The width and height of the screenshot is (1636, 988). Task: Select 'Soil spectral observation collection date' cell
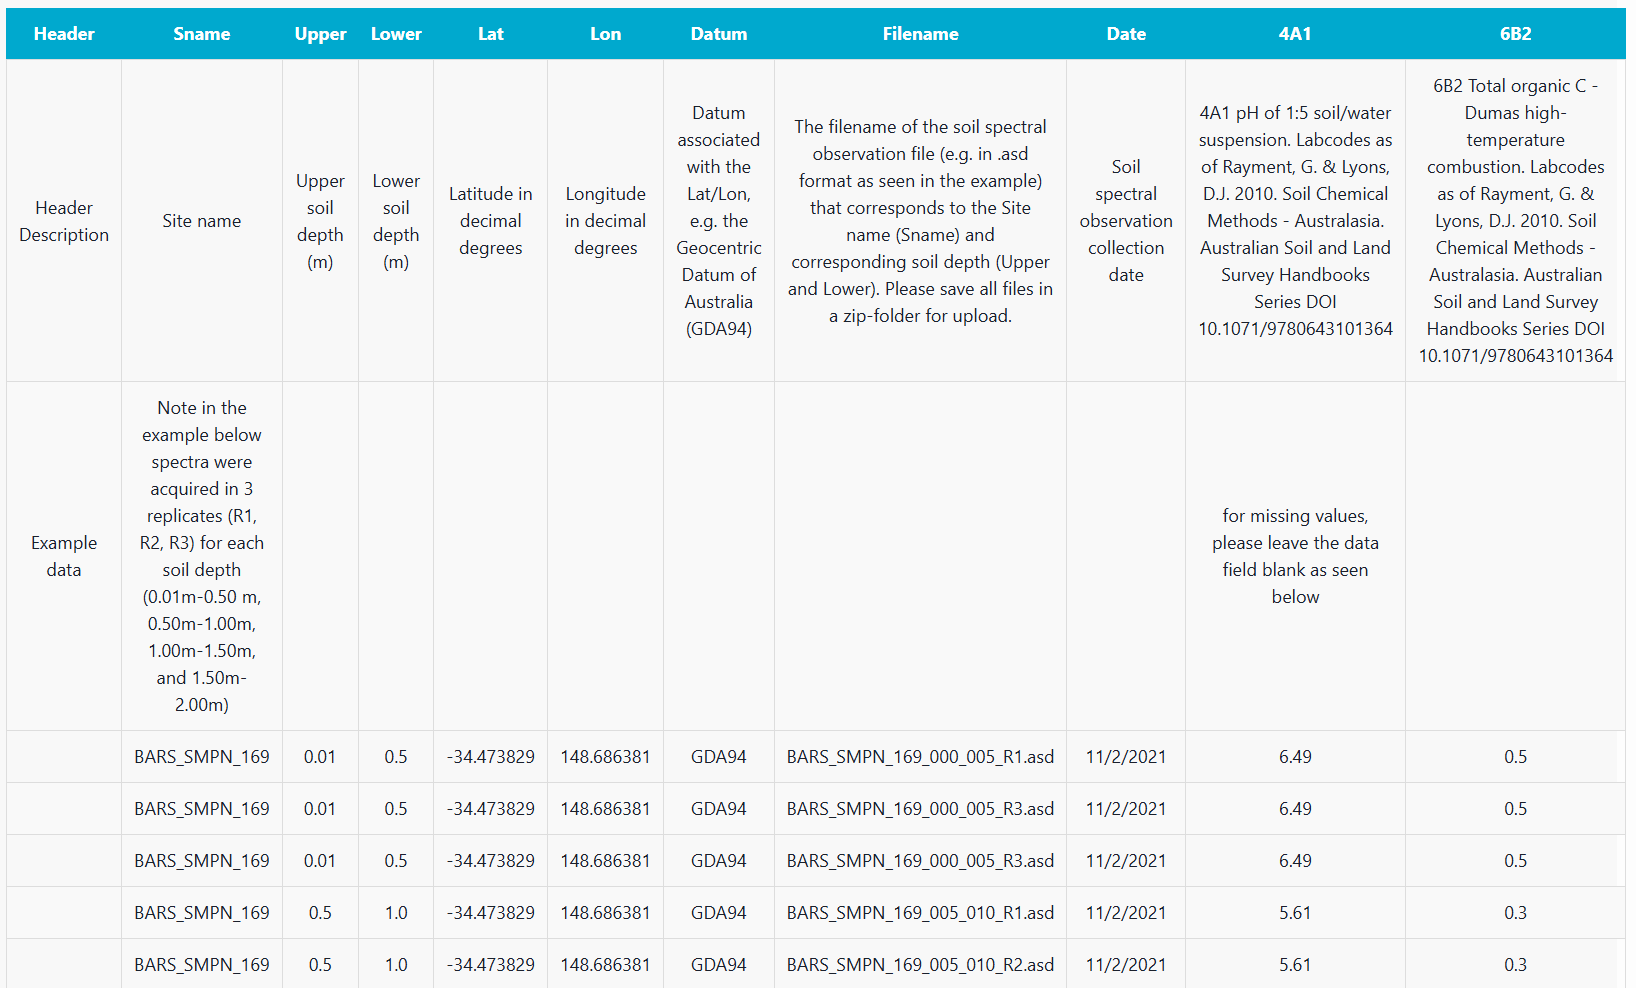coord(1126,221)
